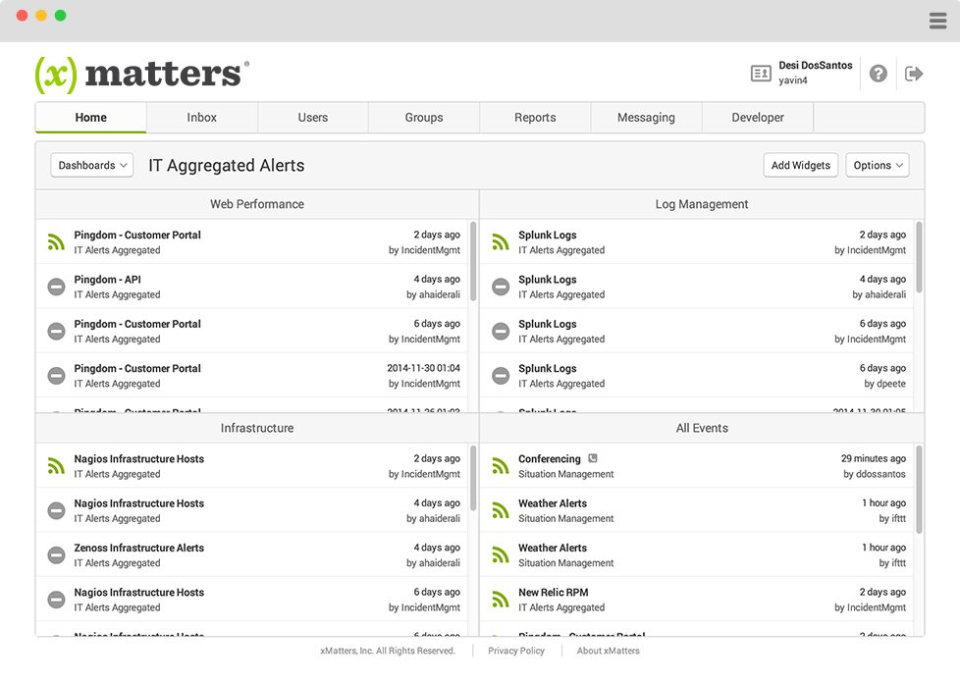960x683 pixels.
Task: Click the xMatters logo
Action: click(142, 74)
